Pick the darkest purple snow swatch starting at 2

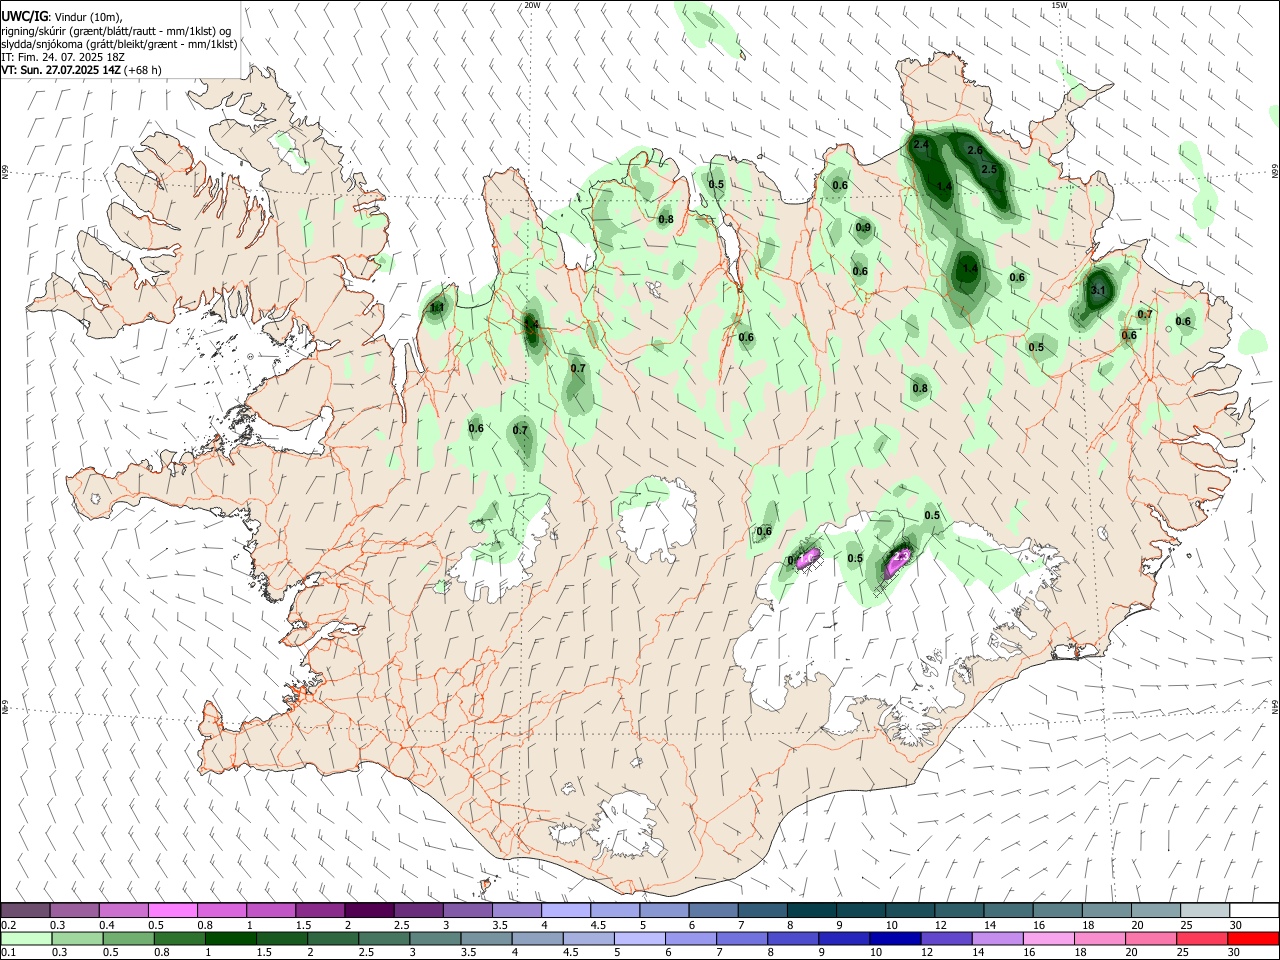point(368,911)
